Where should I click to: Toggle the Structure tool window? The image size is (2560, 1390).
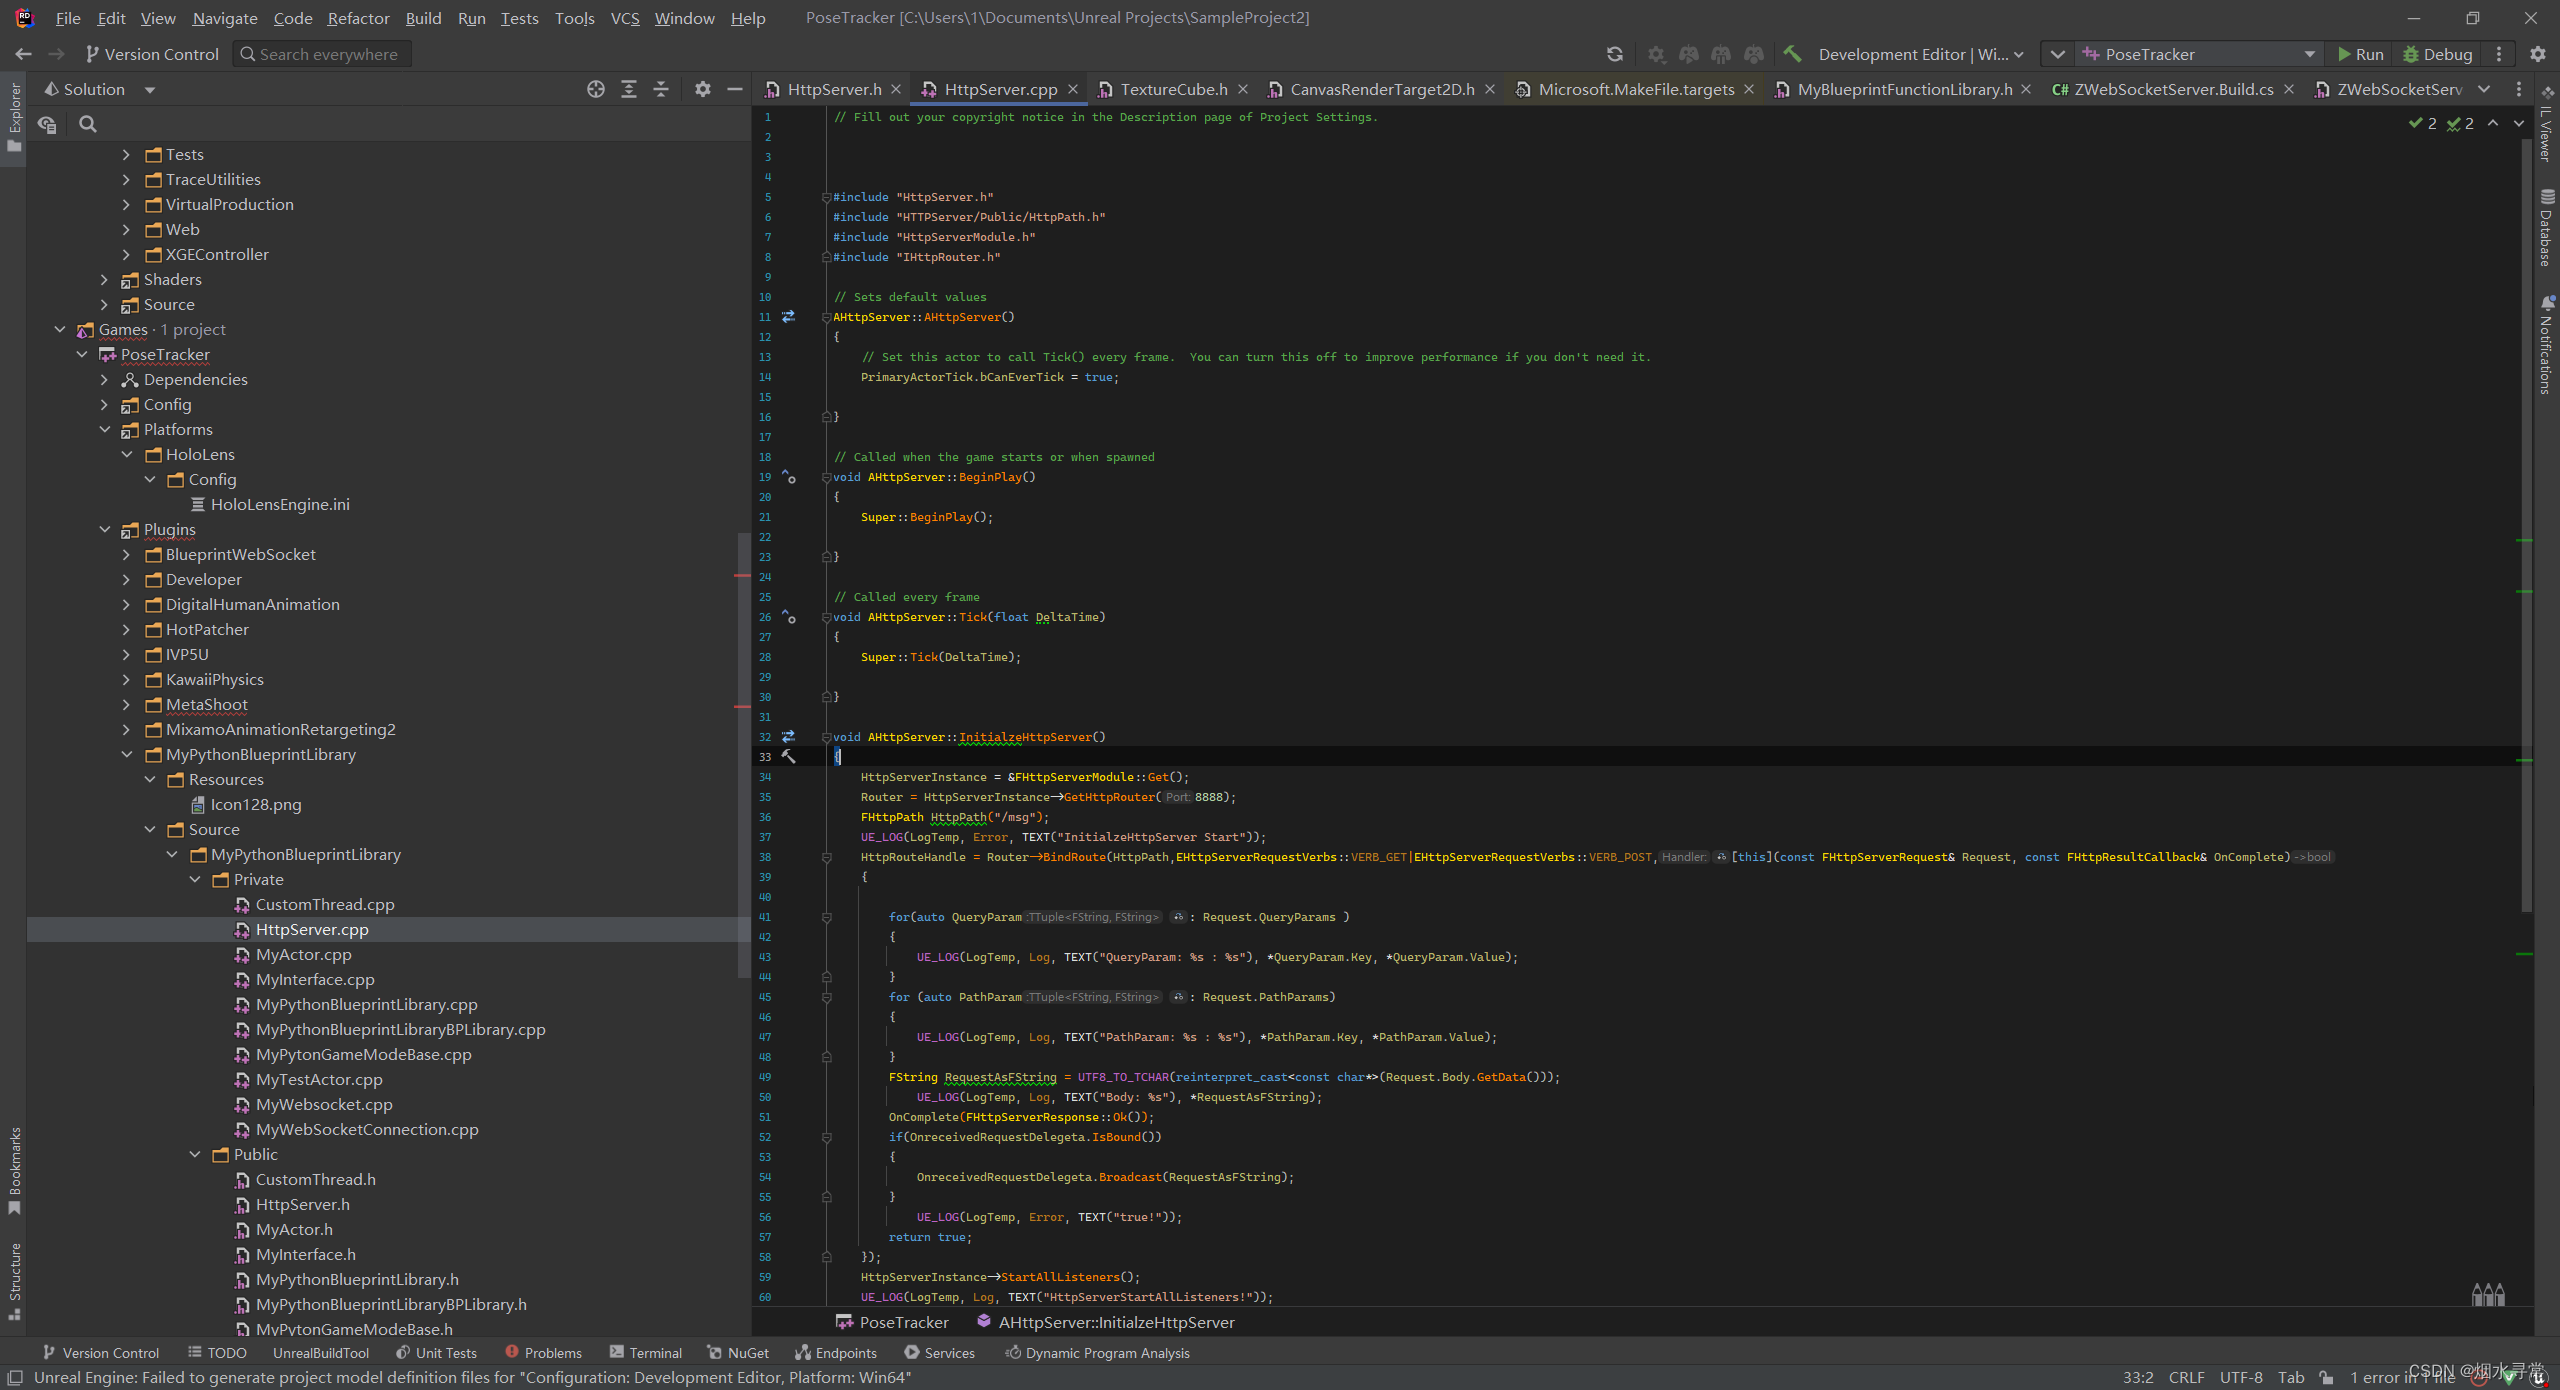tap(14, 1280)
